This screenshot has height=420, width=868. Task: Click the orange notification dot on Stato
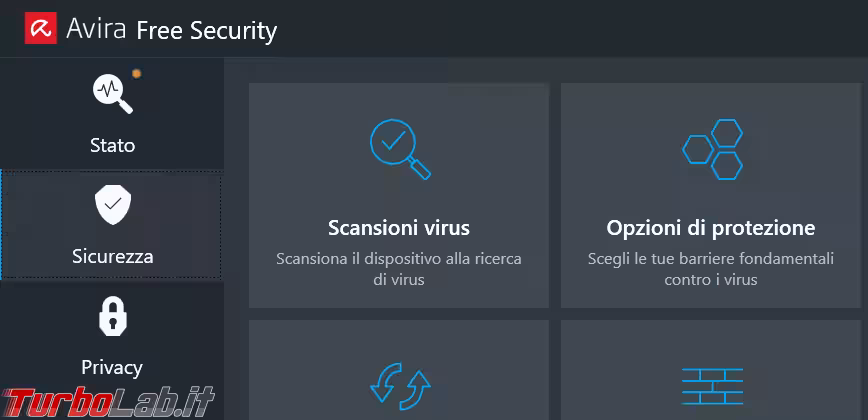[x=136, y=73]
